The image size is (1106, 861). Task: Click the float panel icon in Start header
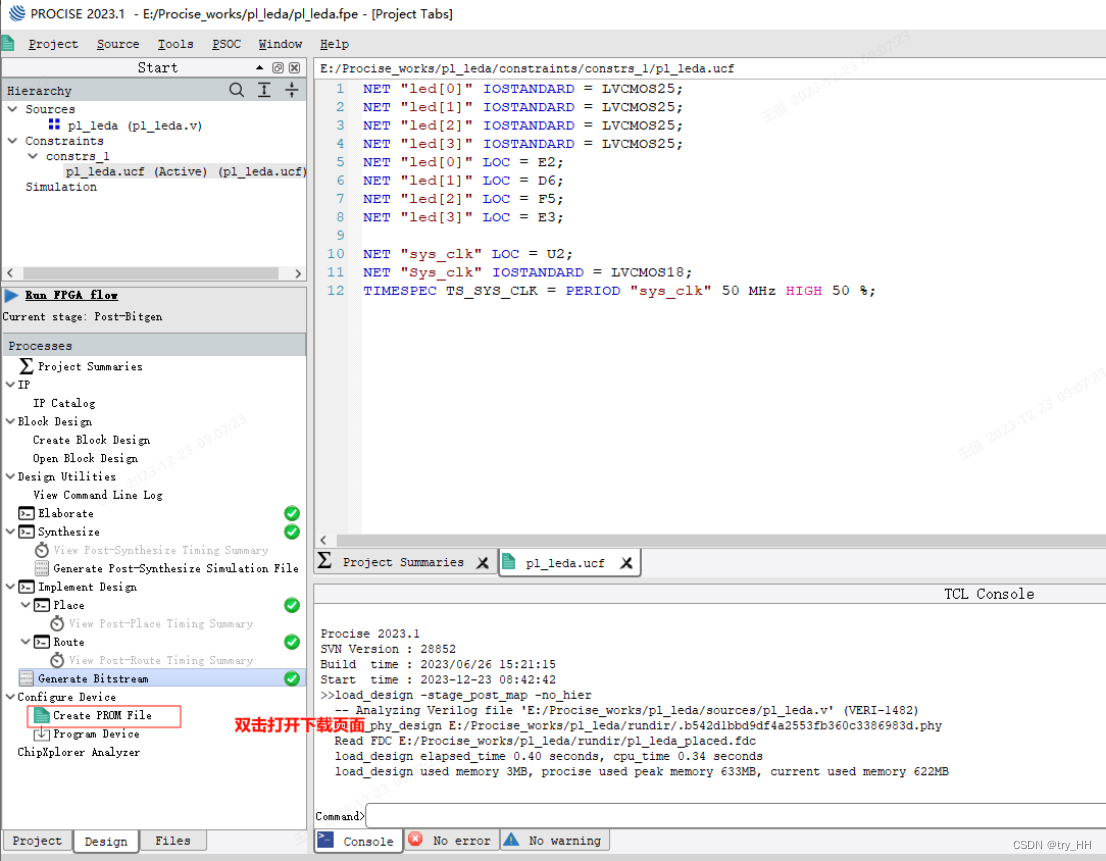coord(278,68)
